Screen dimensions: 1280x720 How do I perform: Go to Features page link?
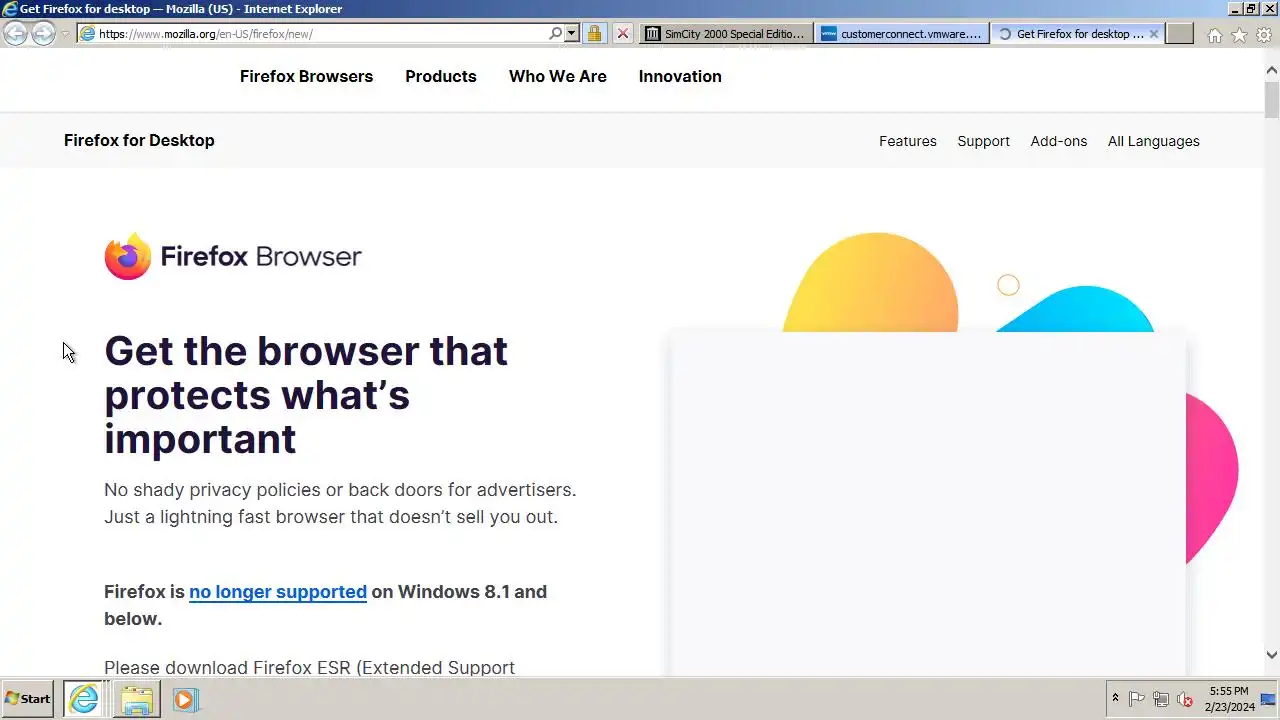tap(908, 141)
